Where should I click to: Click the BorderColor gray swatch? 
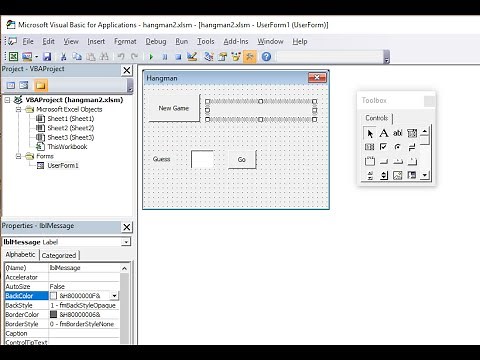[53, 314]
